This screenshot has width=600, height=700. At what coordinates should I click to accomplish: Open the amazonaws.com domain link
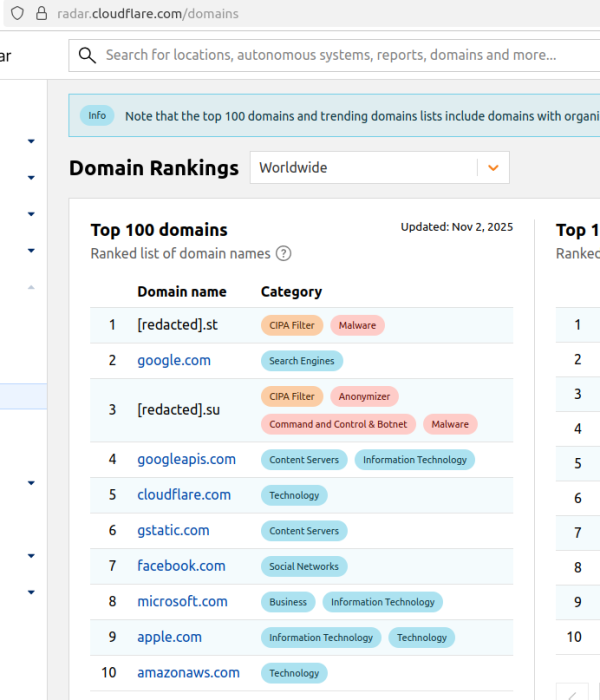point(188,673)
